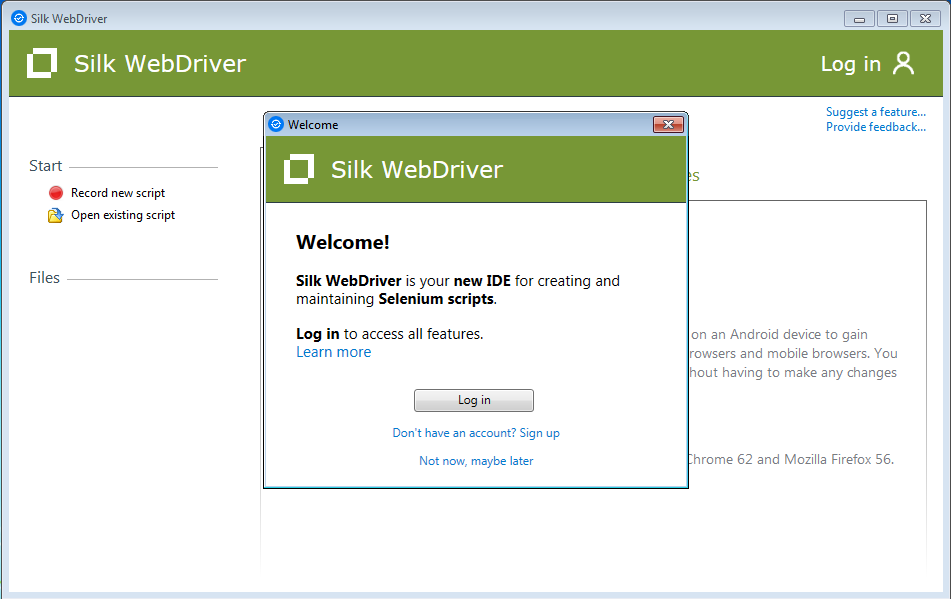
Task: Click the Chrome 62 and Mozilla Firefox 56 text
Action: click(x=790, y=460)
